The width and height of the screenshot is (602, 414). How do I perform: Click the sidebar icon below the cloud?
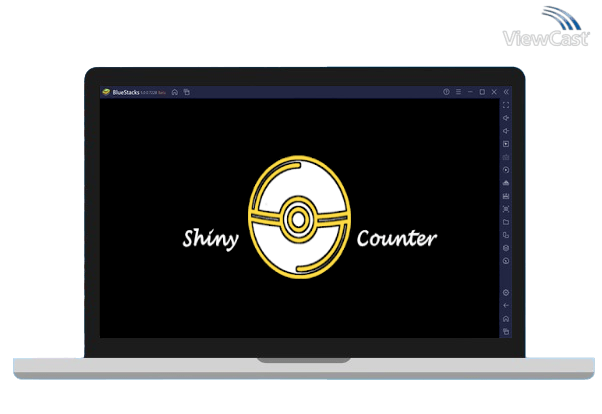click(x=506, y=196)
